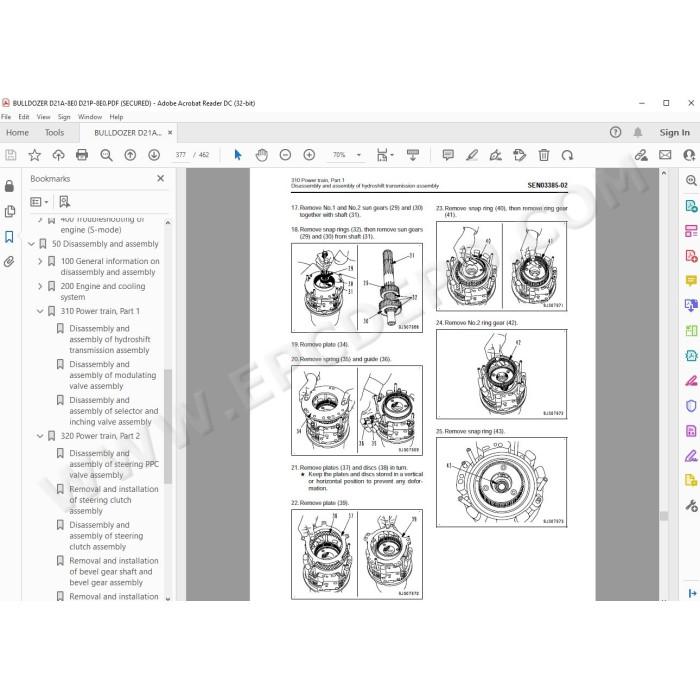Screen dimensions: 700x700
Task: Click the bookmarks panel scrollbar thumb
Action: [x=168, y=426]
